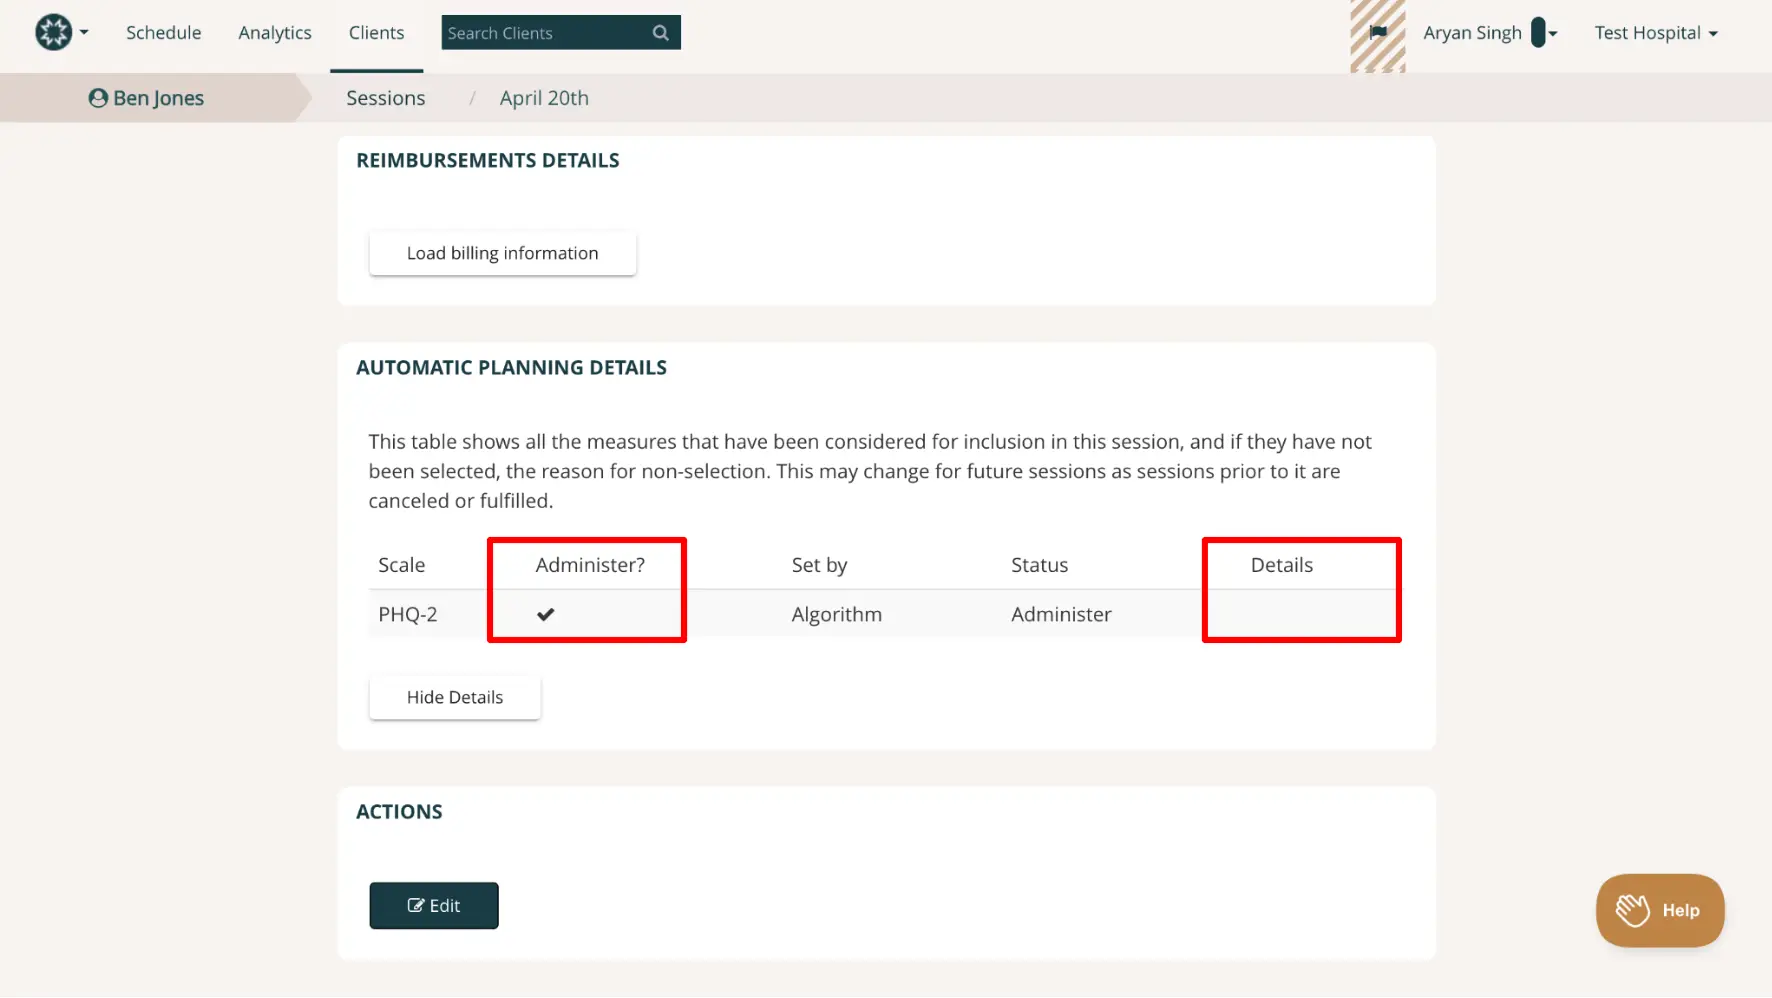Toggle the Administer checkmark for PHQ-2
The height and width of the screenshot is (998, 1772).
(x=546, y=614)
